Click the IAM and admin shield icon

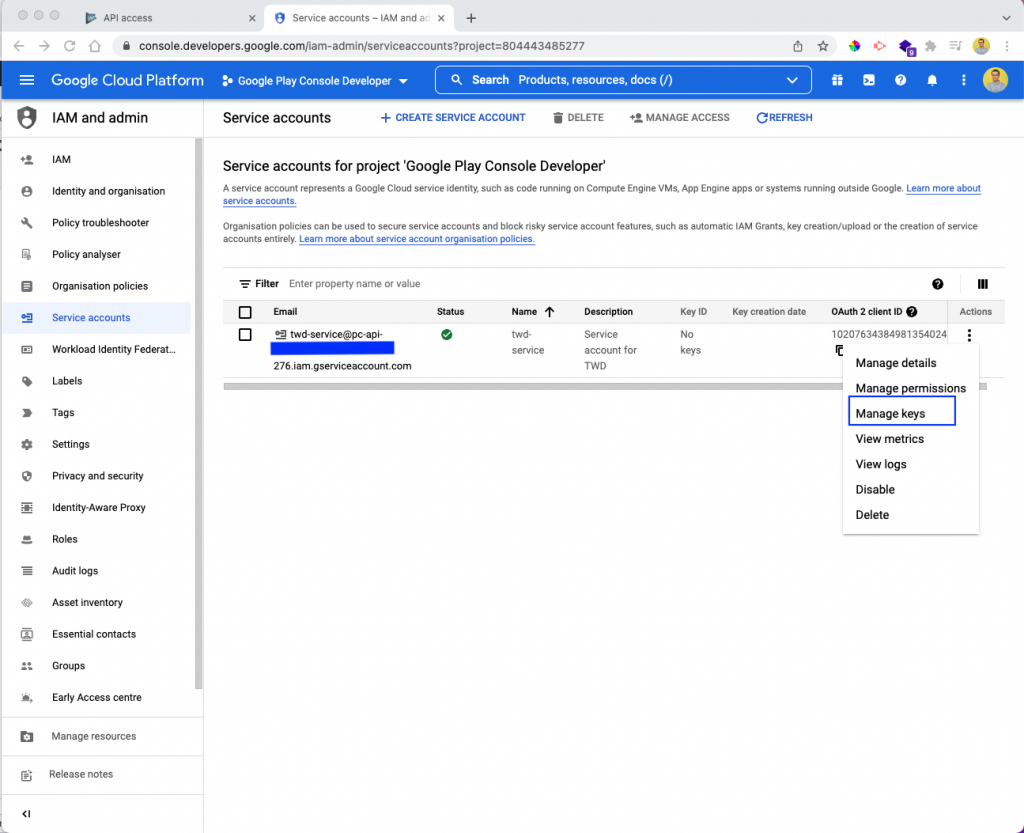point(27,118)
